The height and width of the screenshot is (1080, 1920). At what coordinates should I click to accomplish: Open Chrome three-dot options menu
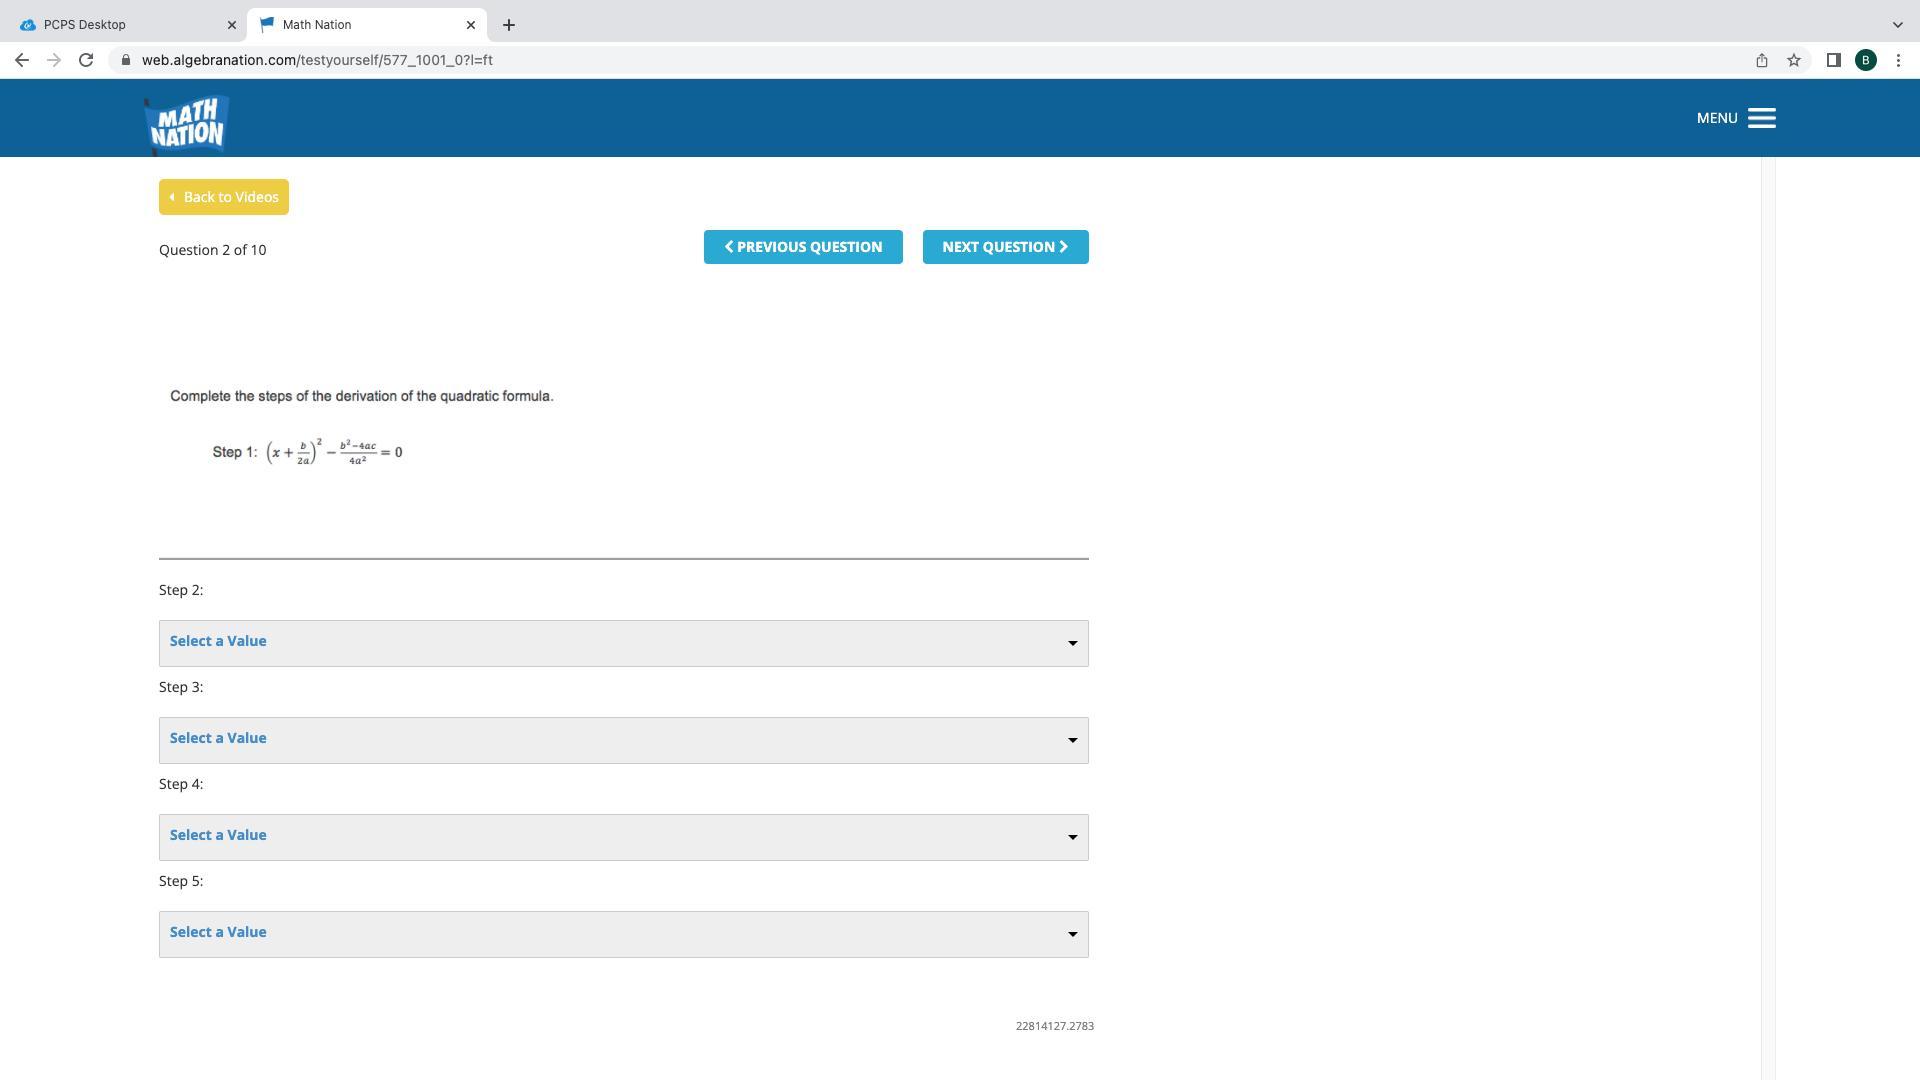(x=1898, y=60)
